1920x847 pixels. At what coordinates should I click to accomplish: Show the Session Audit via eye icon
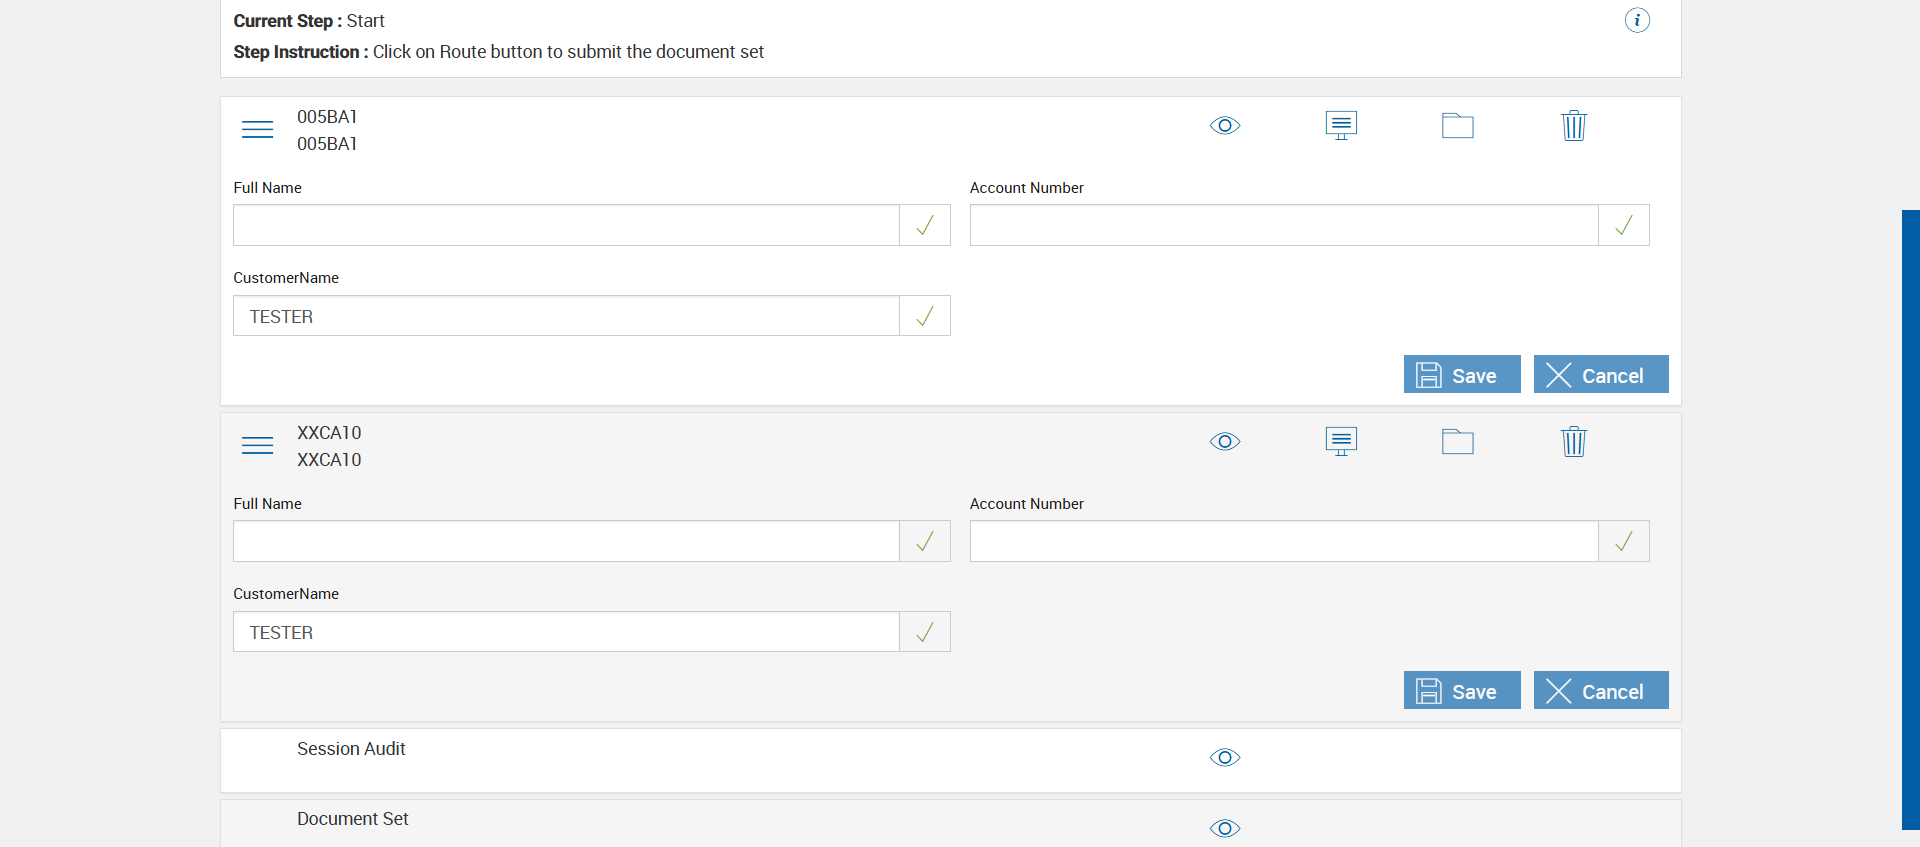coord(1225,758)
